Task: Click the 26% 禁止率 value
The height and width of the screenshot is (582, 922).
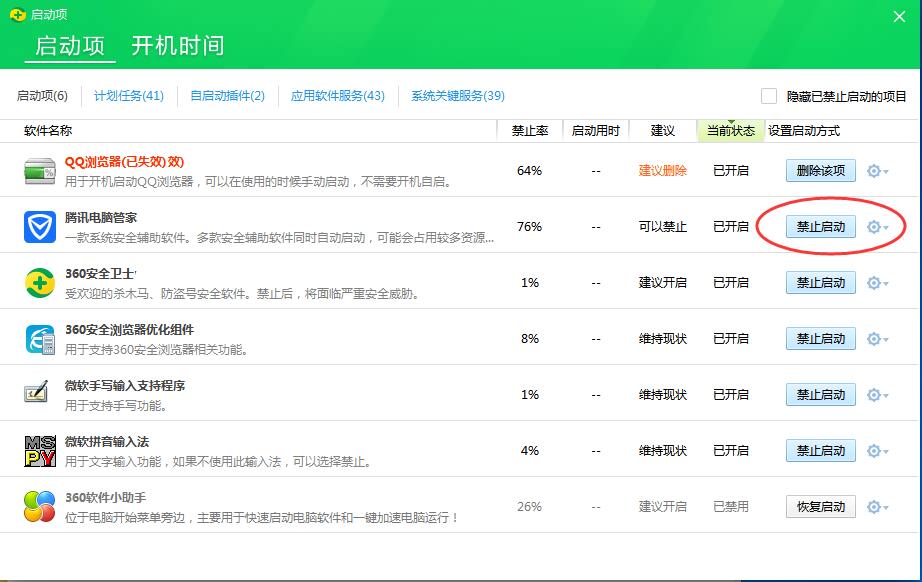Action: coord(529,506)
